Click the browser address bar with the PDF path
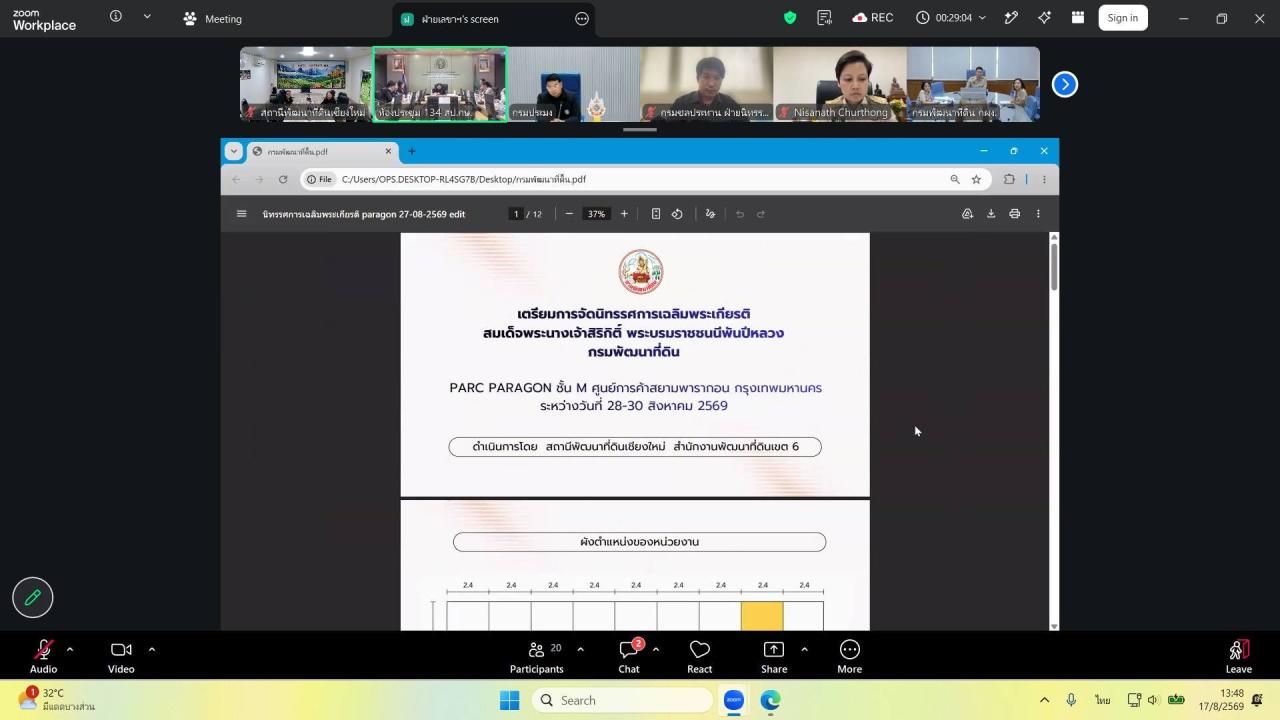This screenshot has height=720, width=1280. point(644,179)
